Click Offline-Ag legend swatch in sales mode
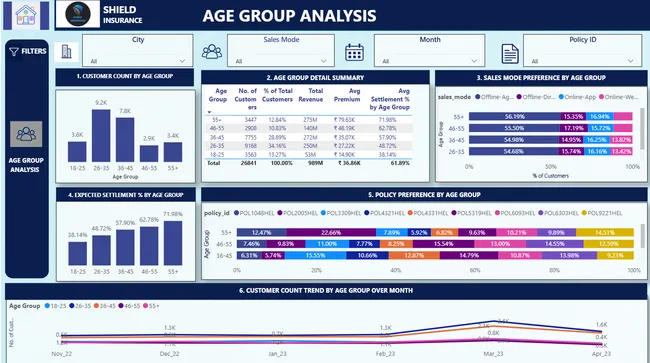This screenshot has width=650, height=363. [478, 97]
